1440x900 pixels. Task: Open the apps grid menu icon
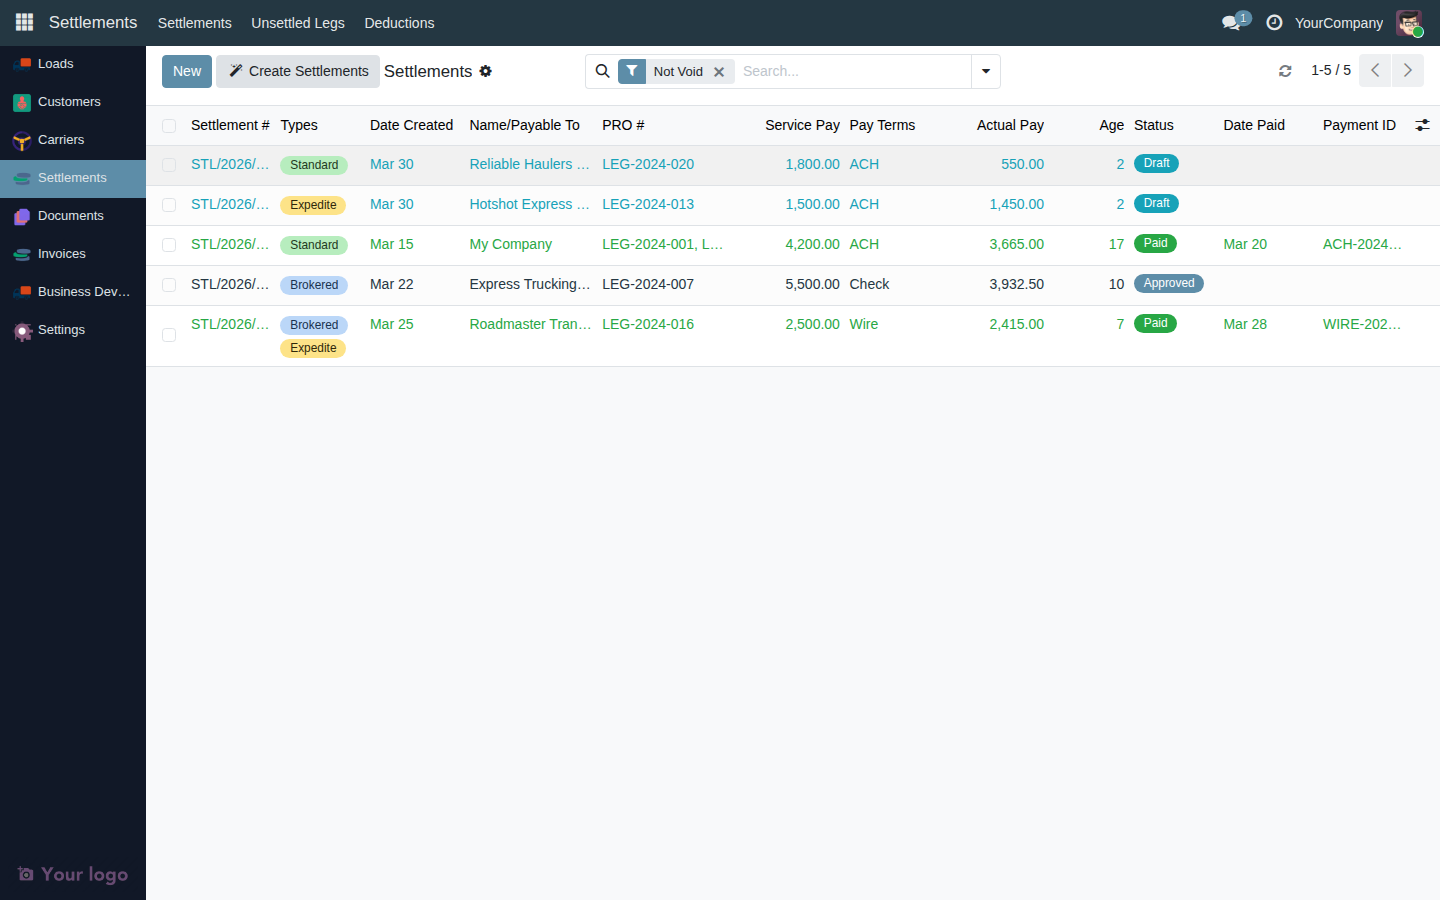click(x=24, y=22)
